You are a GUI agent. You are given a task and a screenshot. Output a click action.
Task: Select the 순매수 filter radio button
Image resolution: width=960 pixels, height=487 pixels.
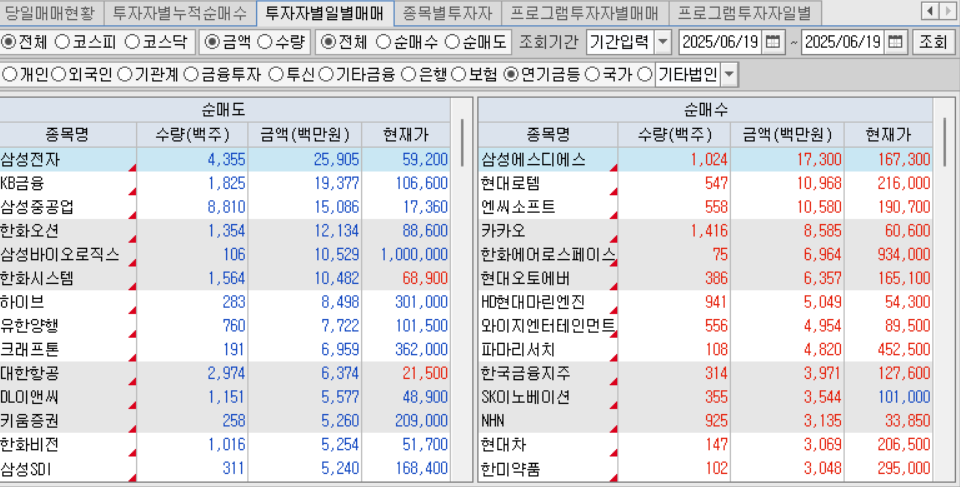click(x=383, y=42)
